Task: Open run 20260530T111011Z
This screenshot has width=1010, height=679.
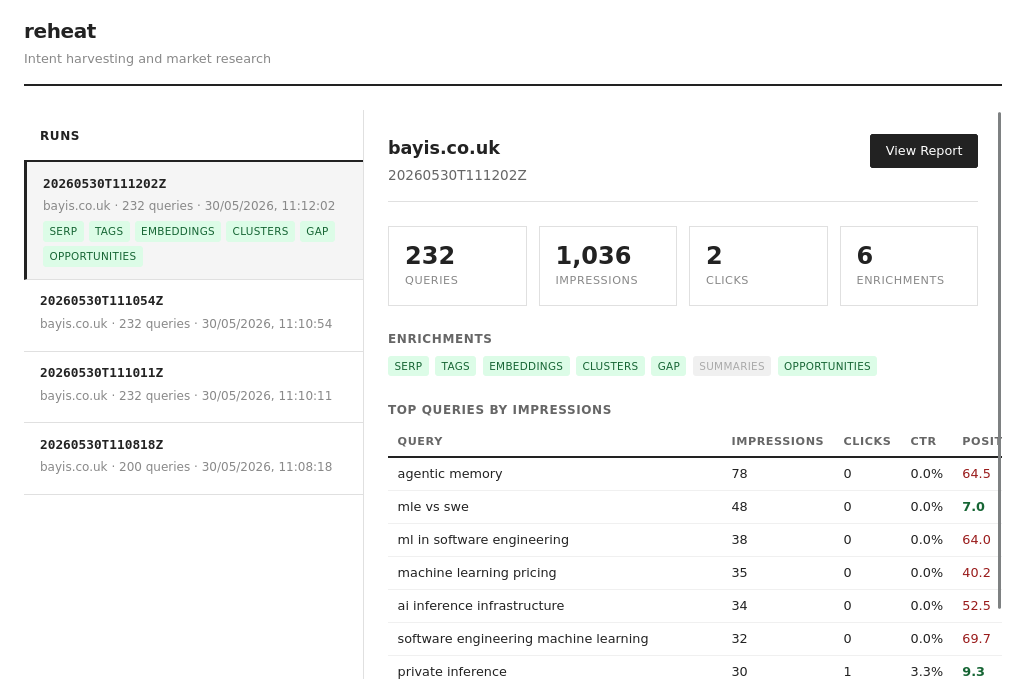Action: (x=194, y=387)
